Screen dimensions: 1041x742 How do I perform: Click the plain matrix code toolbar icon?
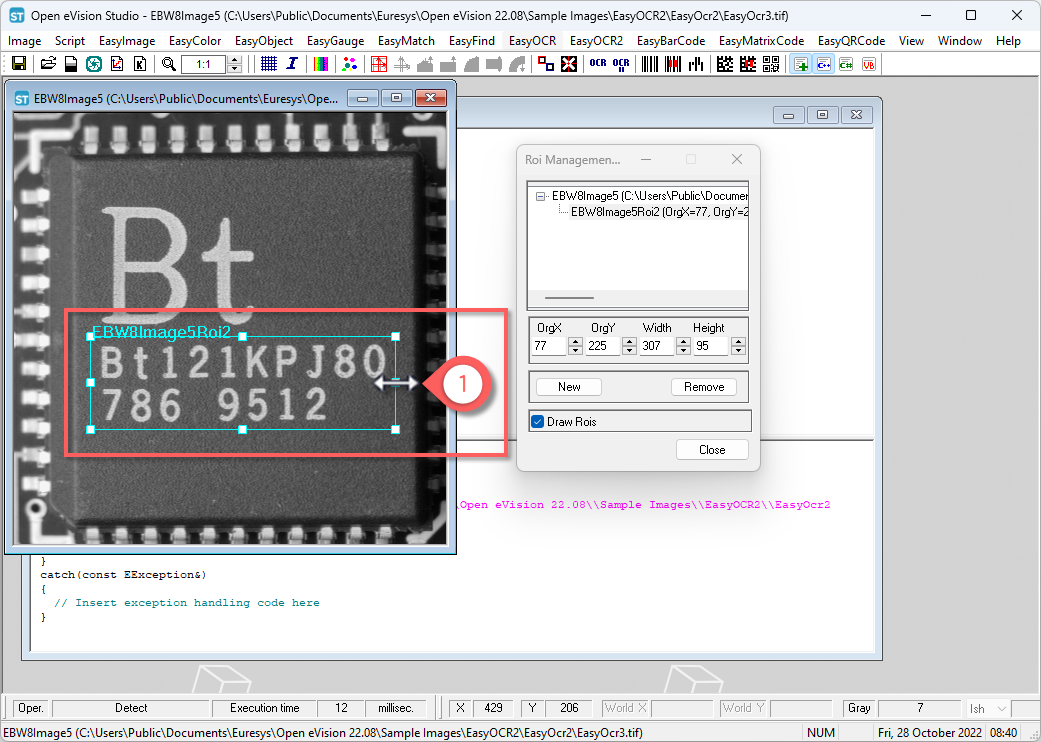pos(725,64)
